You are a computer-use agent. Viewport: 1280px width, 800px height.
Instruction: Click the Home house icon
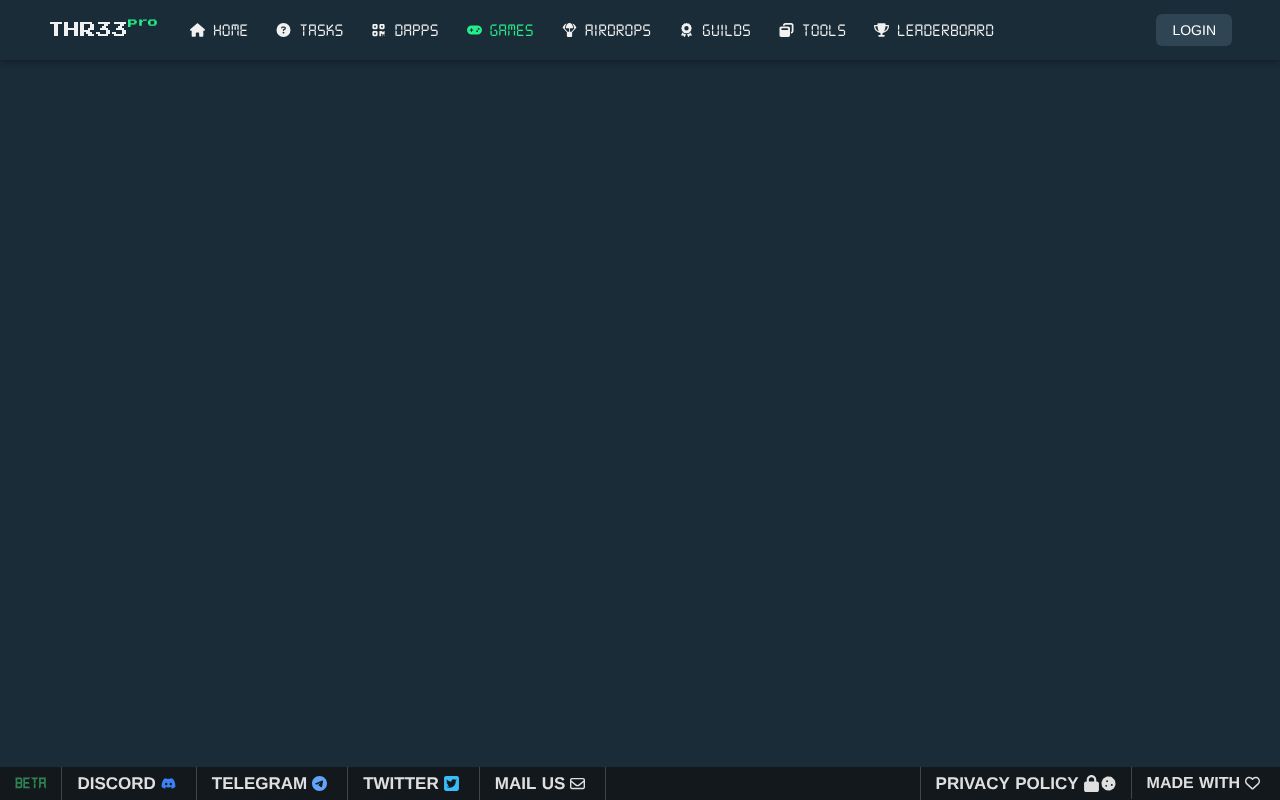(x=197, y=30)
